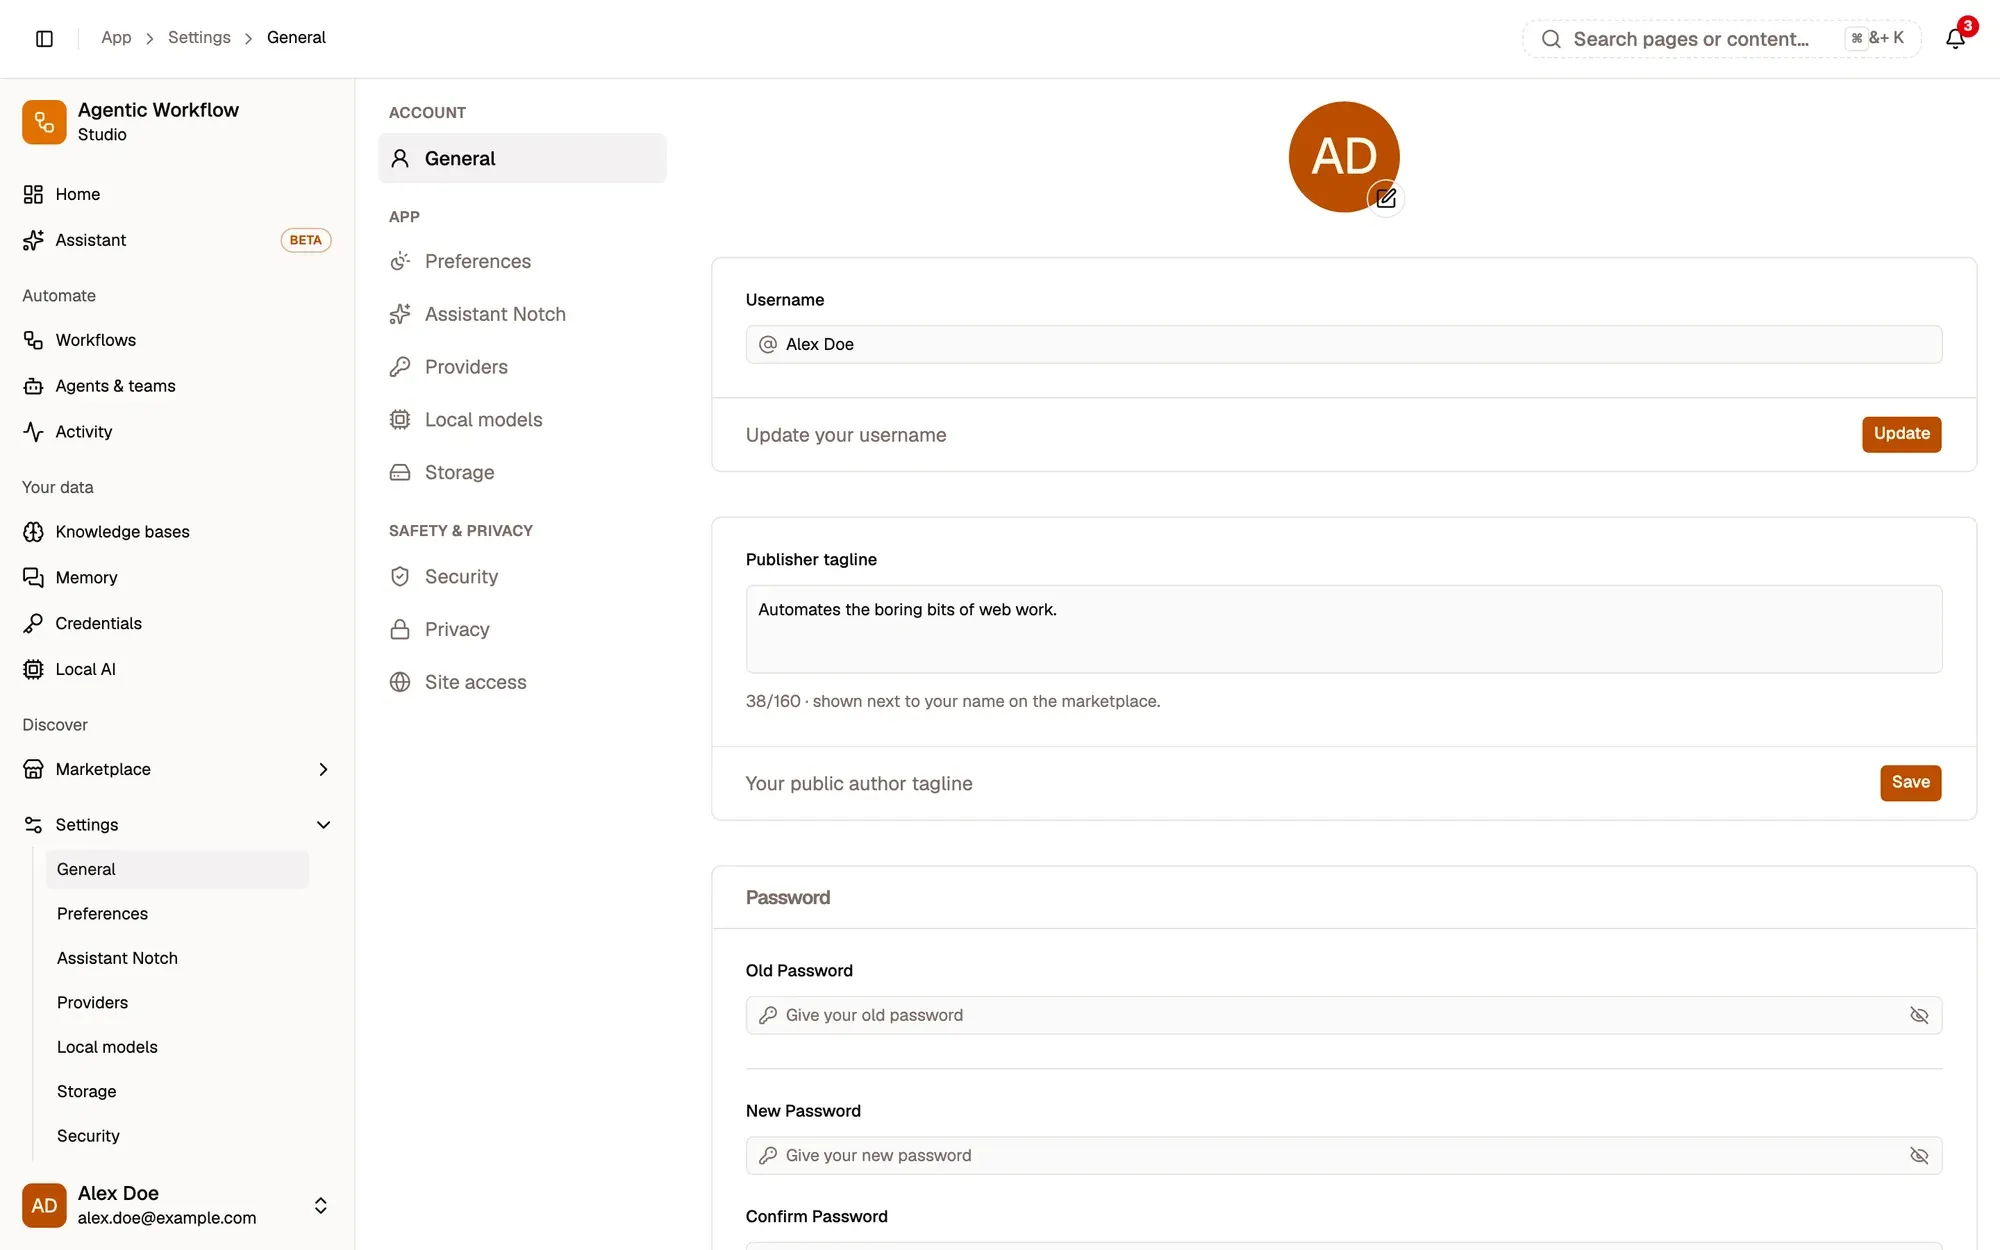
Task: Click the Home grid icon
Action: coord(33,194)
